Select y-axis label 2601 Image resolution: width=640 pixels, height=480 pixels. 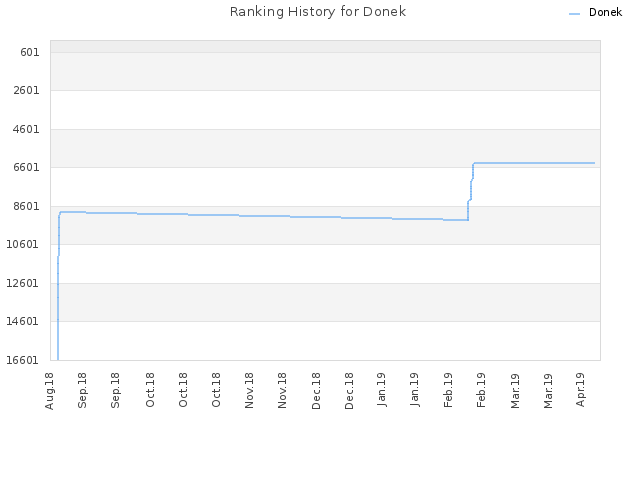(x=27, y=90)
